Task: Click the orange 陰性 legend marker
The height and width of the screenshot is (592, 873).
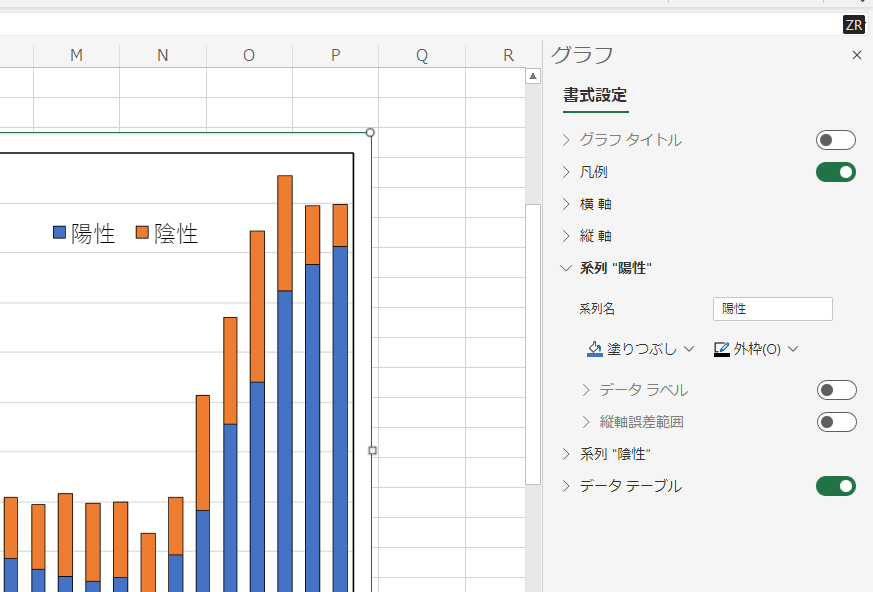Action: point(142,233)
